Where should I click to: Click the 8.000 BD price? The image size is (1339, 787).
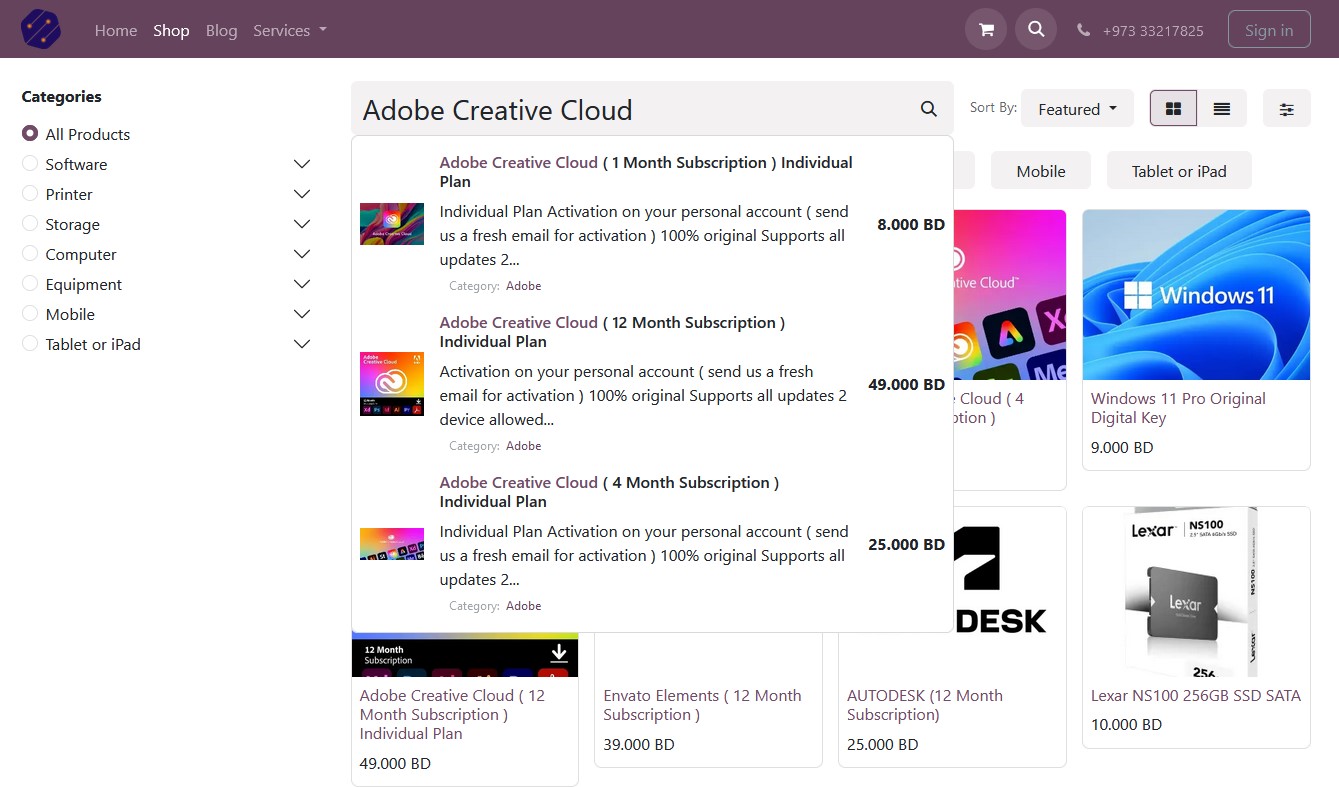click(911, 224)
